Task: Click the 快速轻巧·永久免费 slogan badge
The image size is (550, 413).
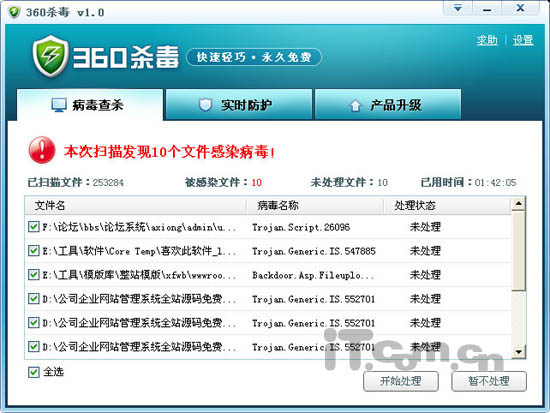Action: [254, 57]
